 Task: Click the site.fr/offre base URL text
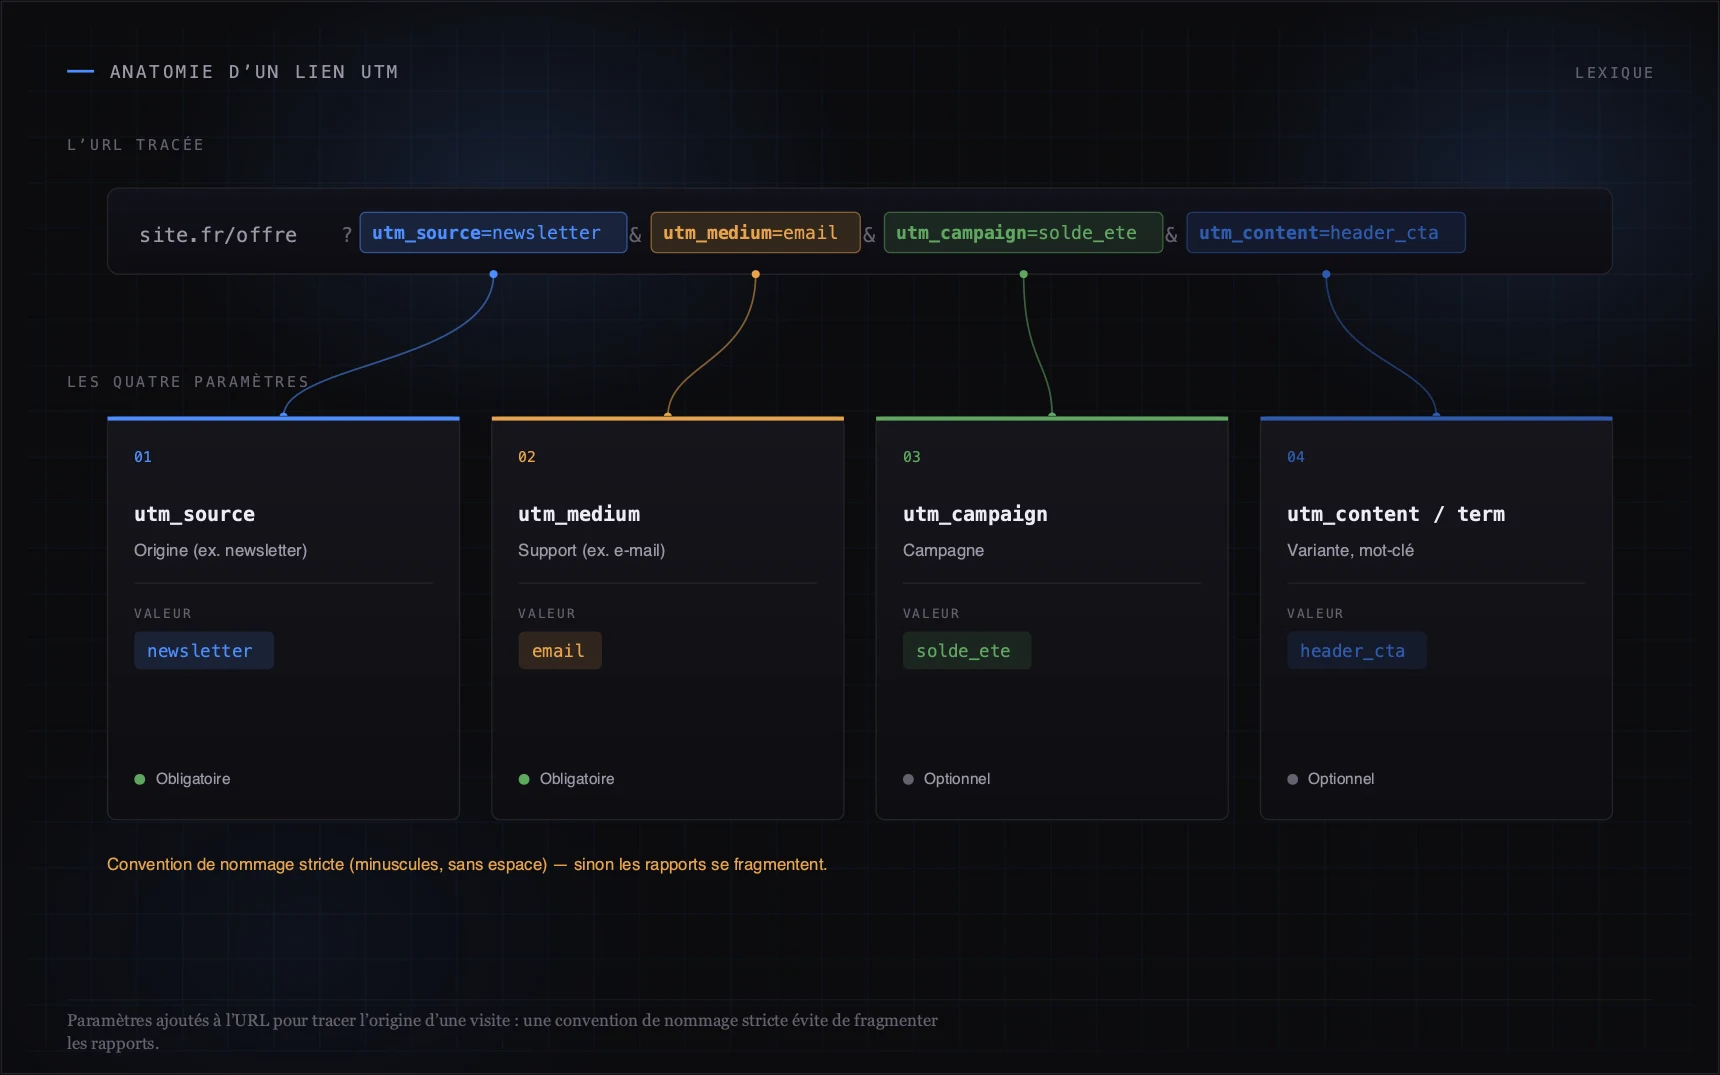point(218,235)
